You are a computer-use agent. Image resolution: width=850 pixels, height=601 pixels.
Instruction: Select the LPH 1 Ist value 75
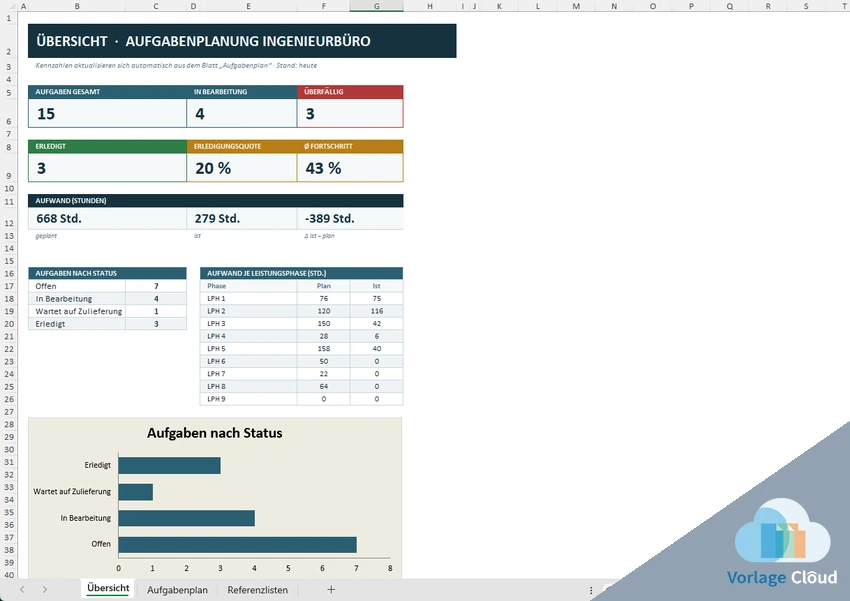coord(377,299)
